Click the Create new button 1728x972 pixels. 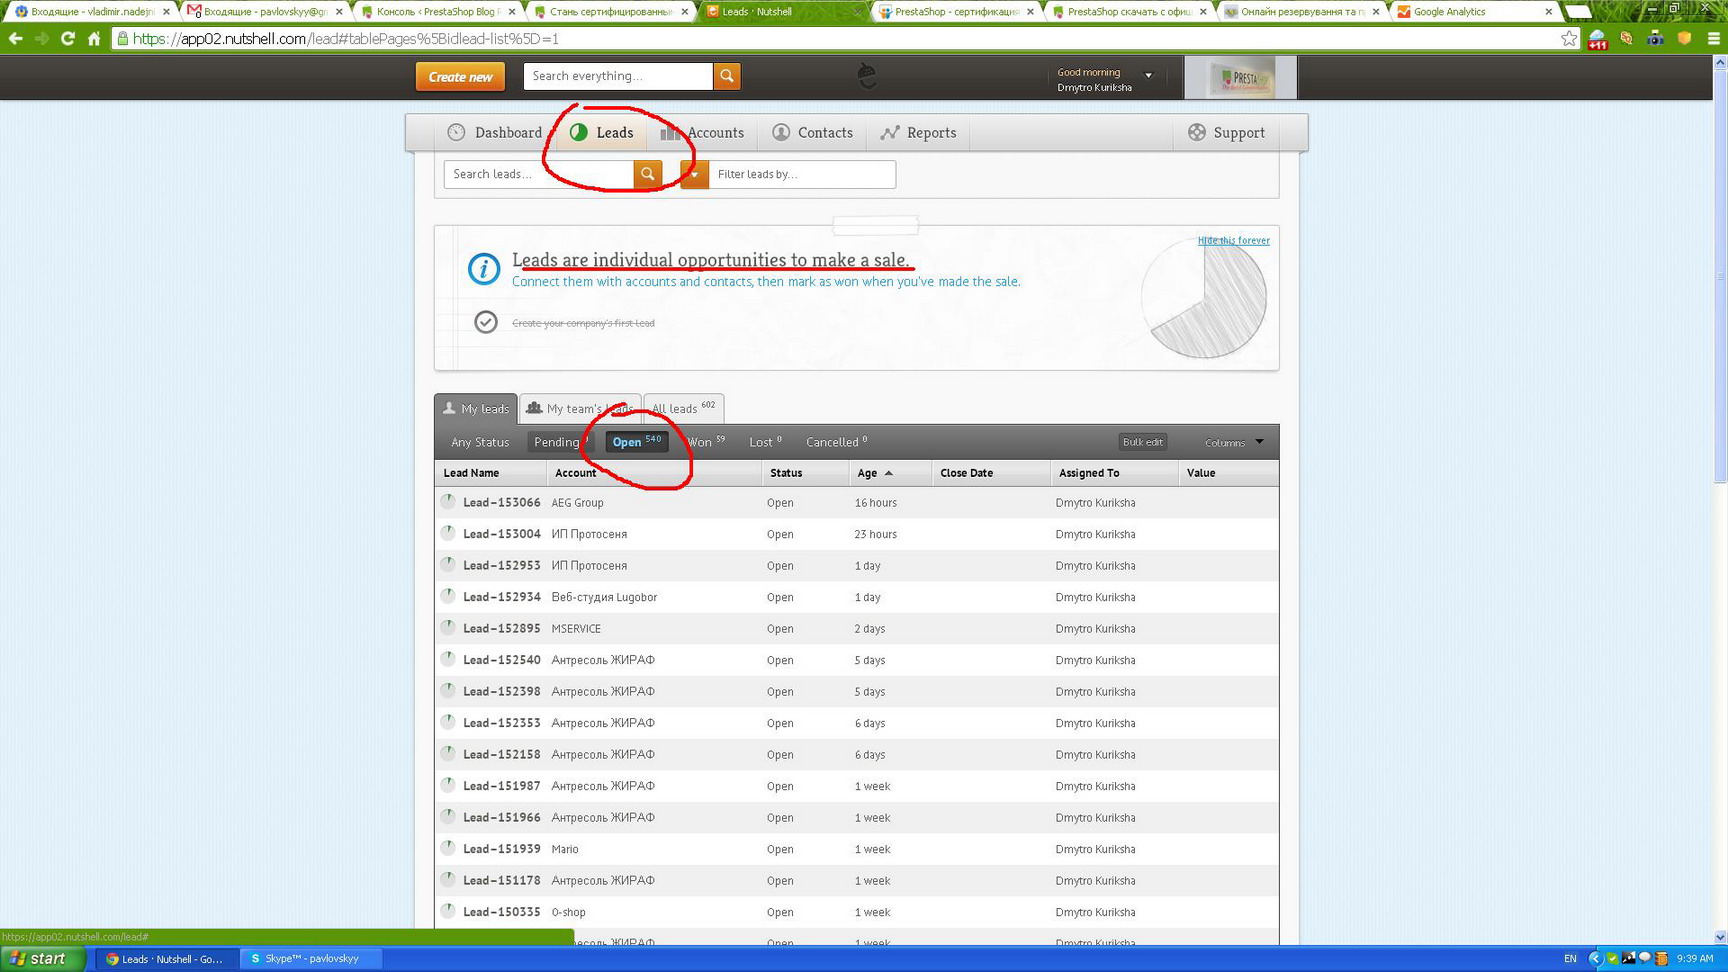(460, 76)
